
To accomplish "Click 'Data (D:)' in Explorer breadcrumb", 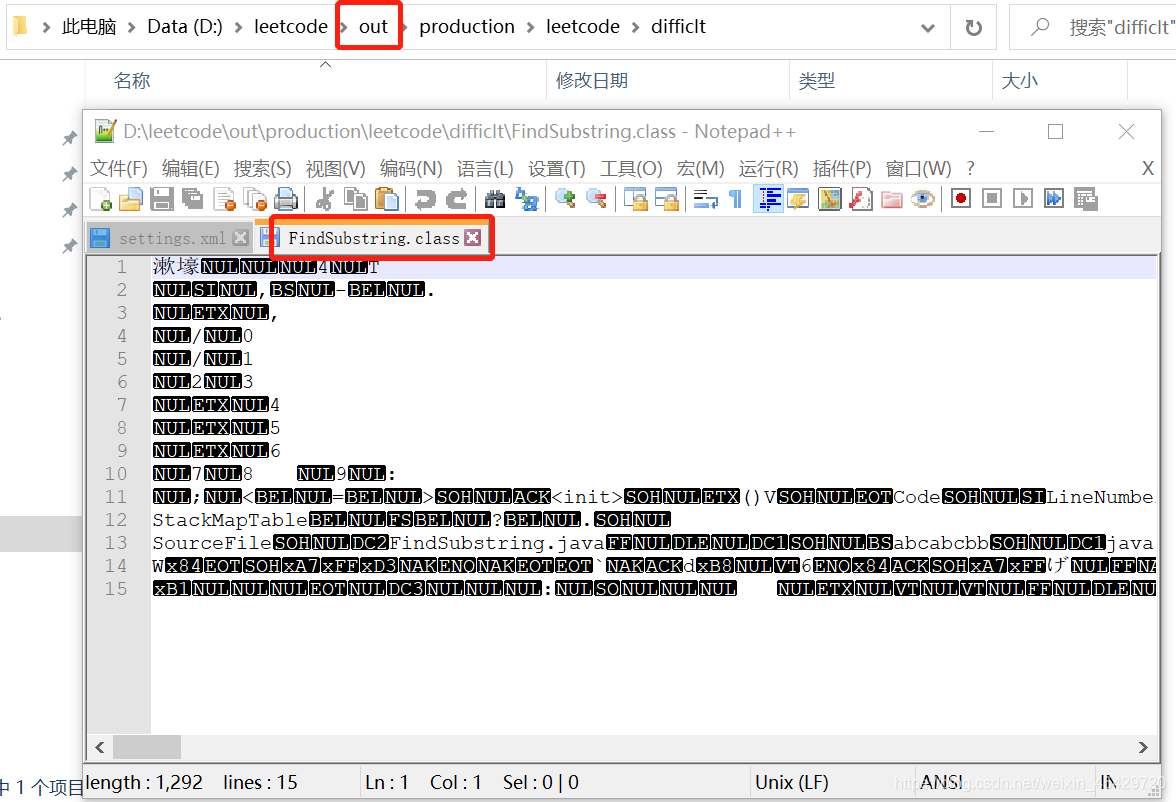I will (x=184, y=26).
